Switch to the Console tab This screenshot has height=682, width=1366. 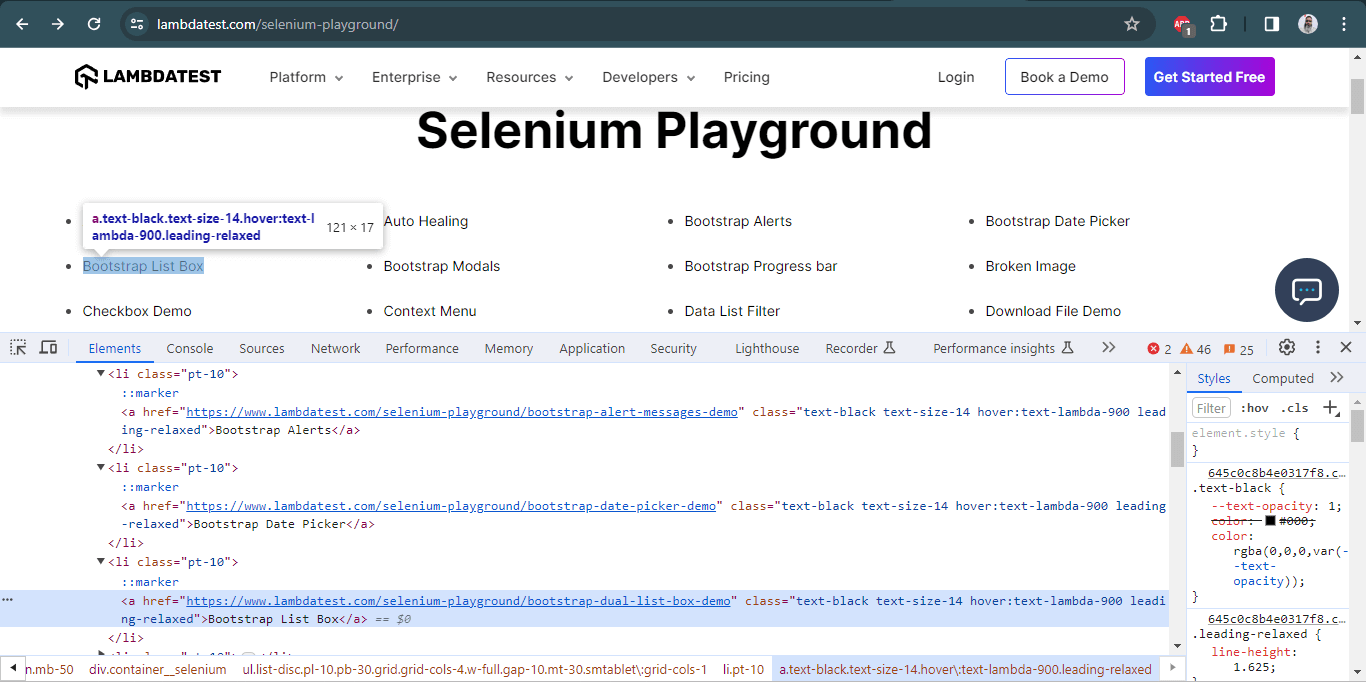(x=189, y=348)
